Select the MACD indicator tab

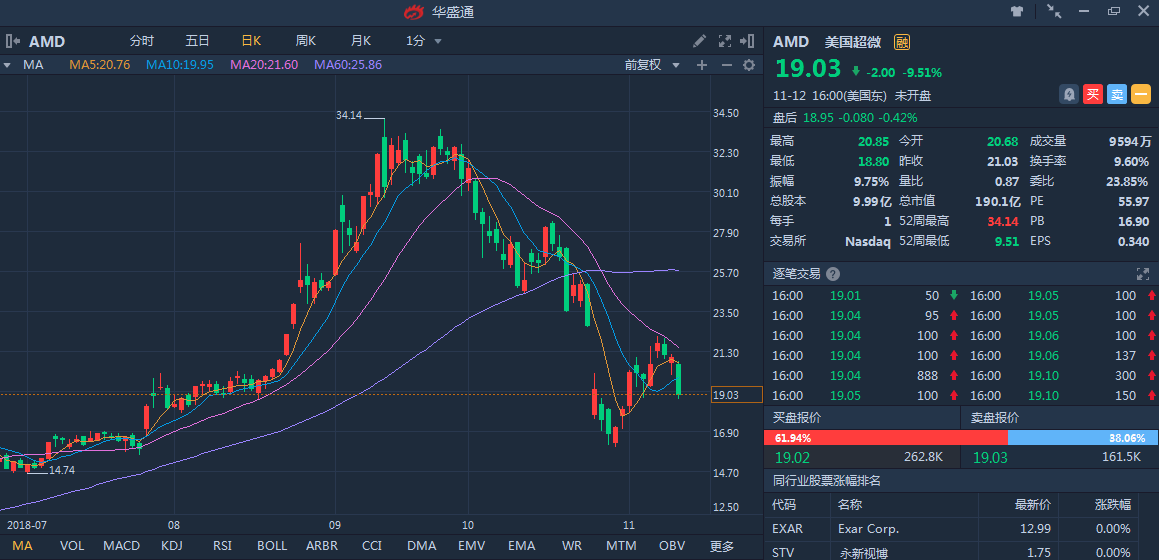point(122,546)
